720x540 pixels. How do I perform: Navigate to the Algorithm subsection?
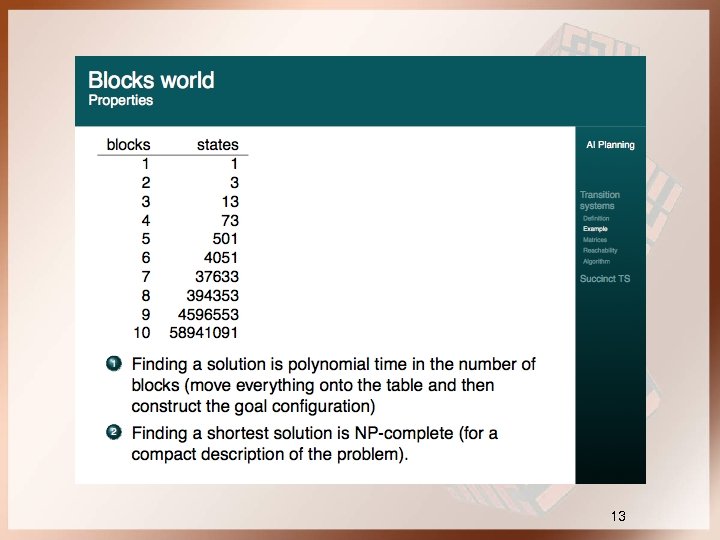(x=596, y=261)
